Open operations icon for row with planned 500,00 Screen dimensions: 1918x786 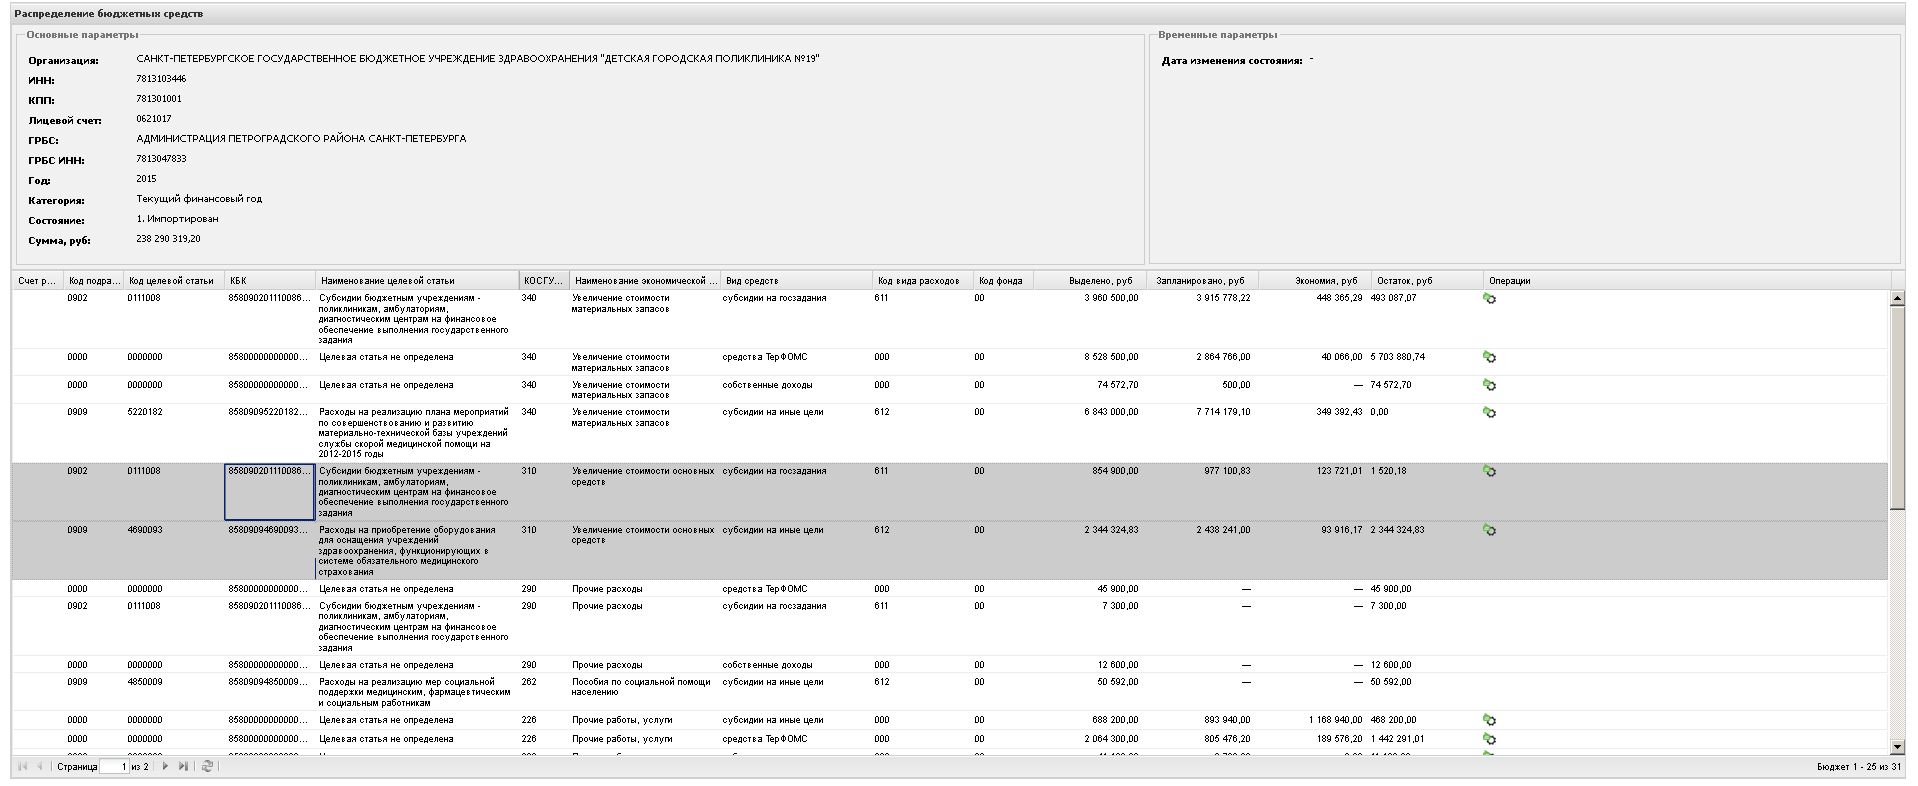tap(1489, 385)
